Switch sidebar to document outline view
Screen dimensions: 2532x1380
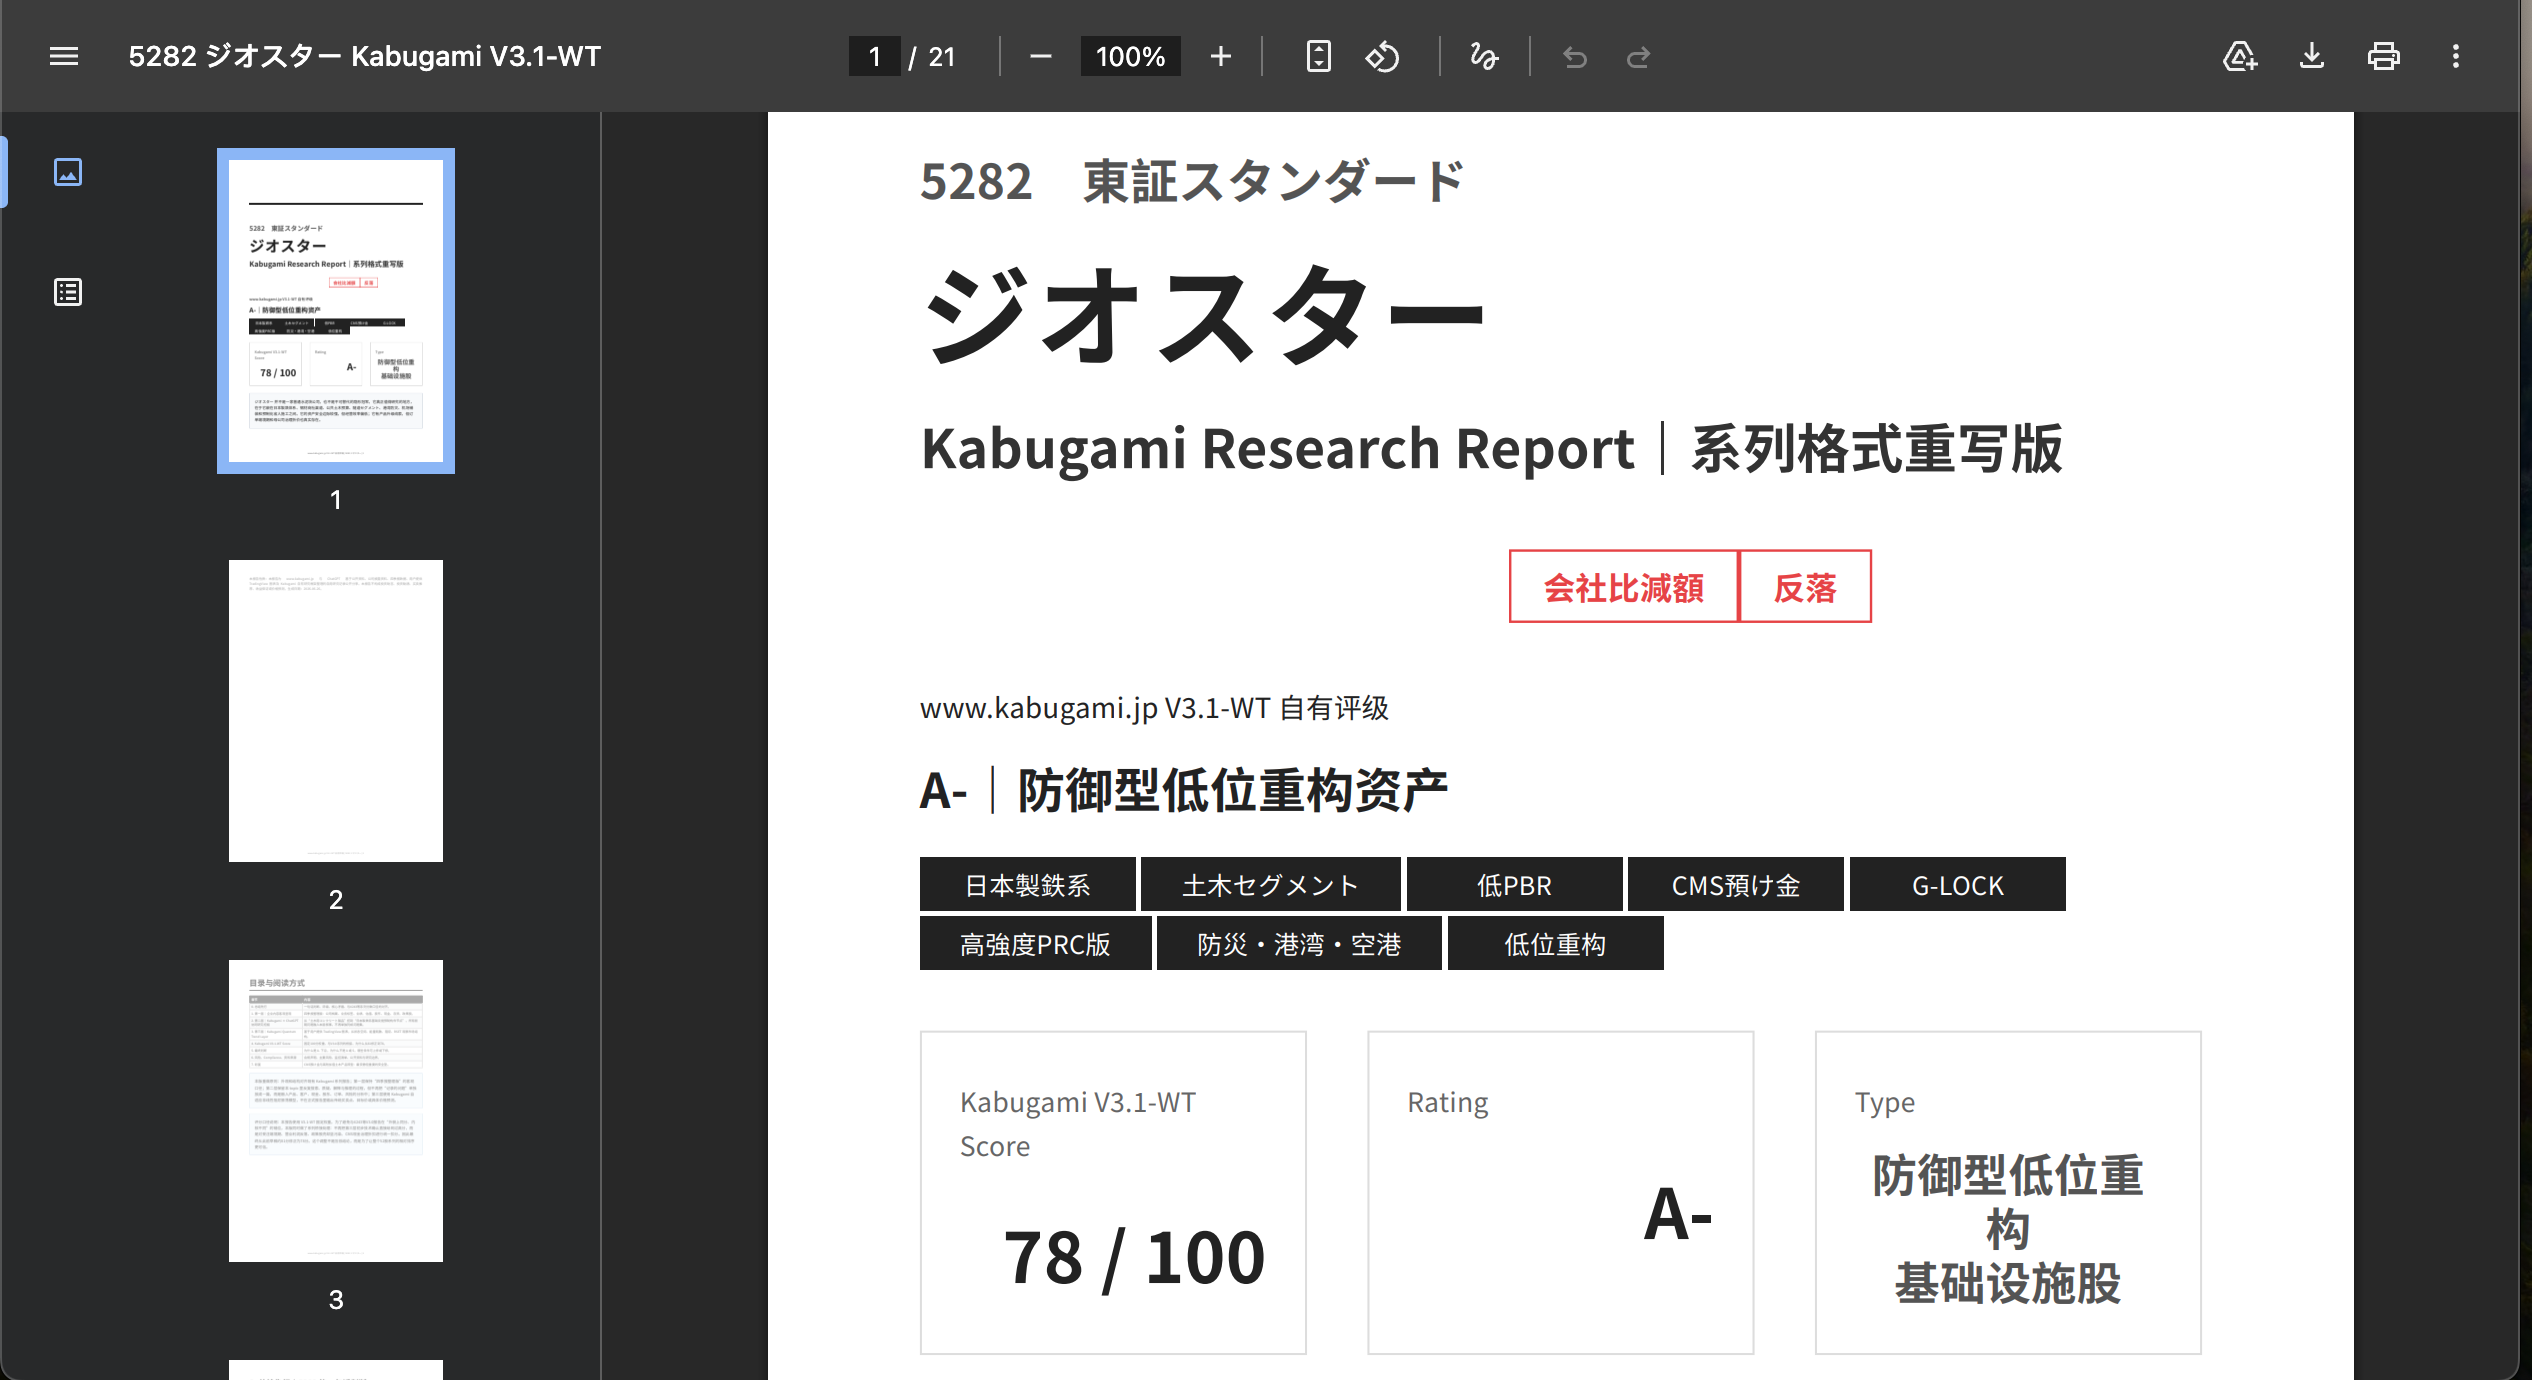(x=68, y=292)
